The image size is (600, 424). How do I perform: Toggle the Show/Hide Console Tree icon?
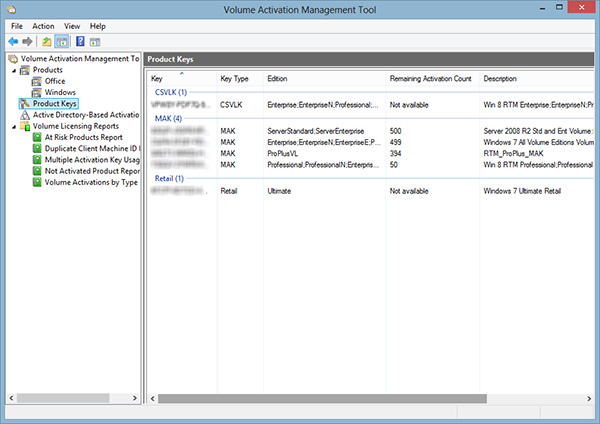tap(61, 42)
